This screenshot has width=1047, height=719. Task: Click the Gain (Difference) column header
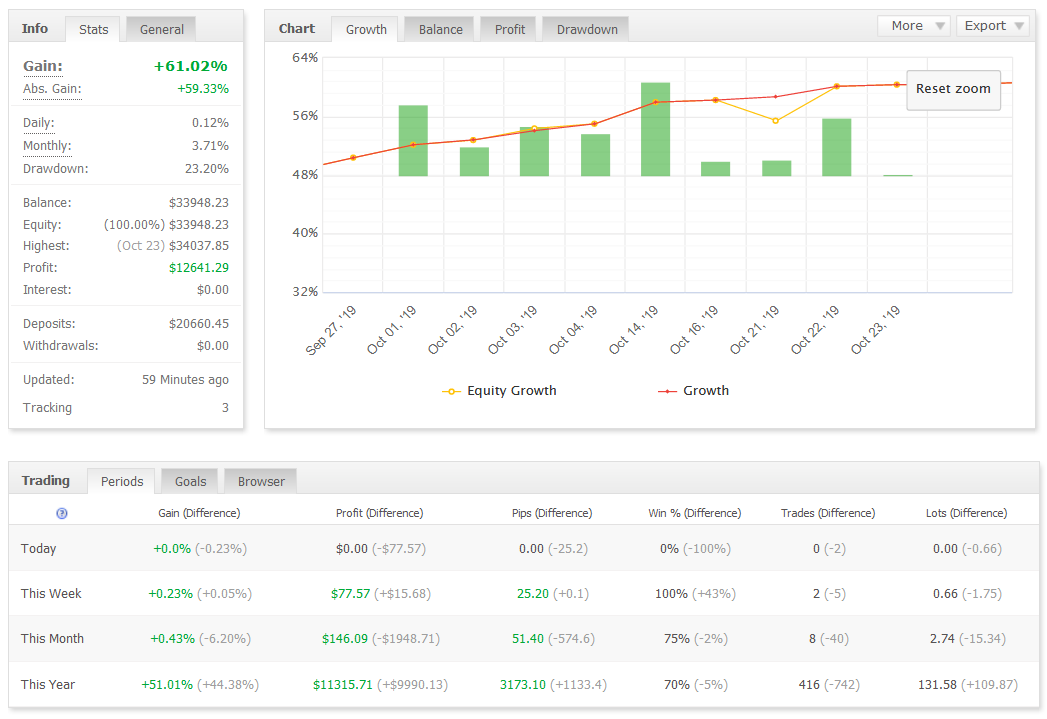point(199,513)
